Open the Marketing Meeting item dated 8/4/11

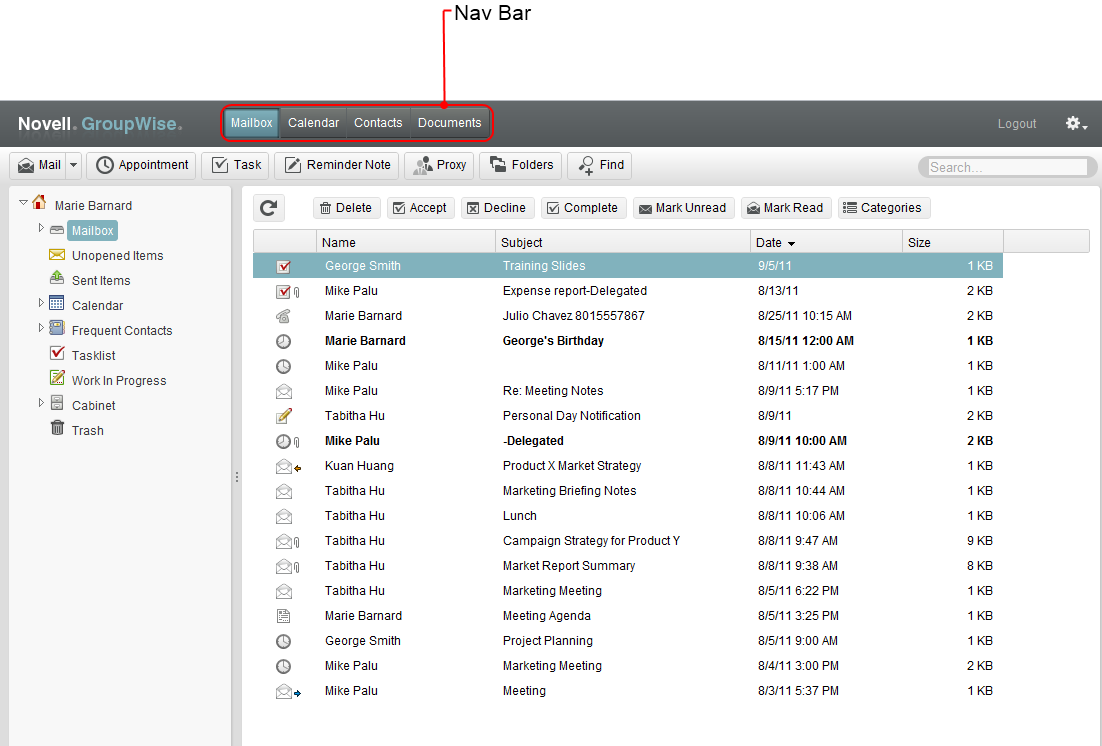point(628,666)
